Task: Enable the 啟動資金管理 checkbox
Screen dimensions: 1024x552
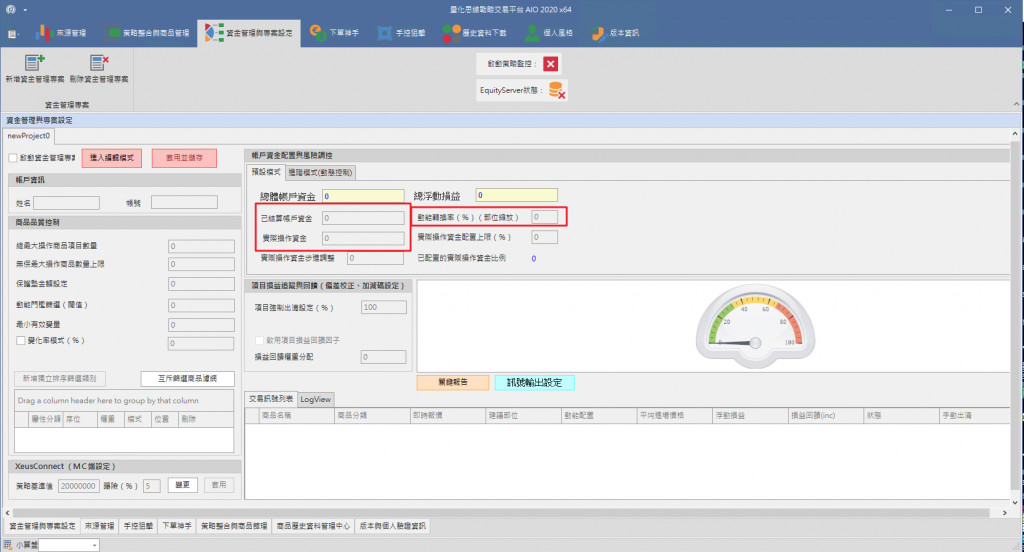Action: tap(12, 158)
